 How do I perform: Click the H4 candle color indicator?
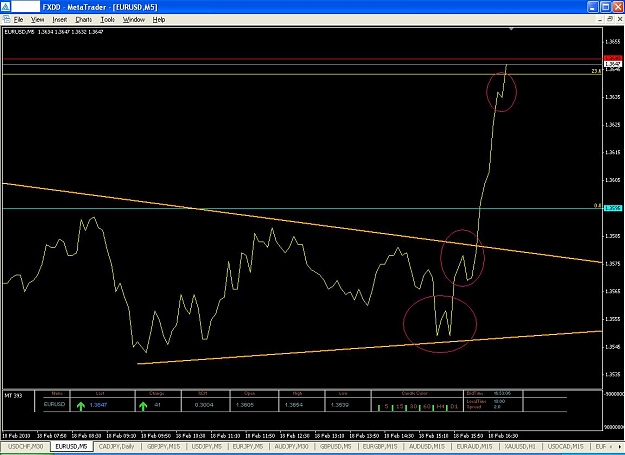coord(440,407)
